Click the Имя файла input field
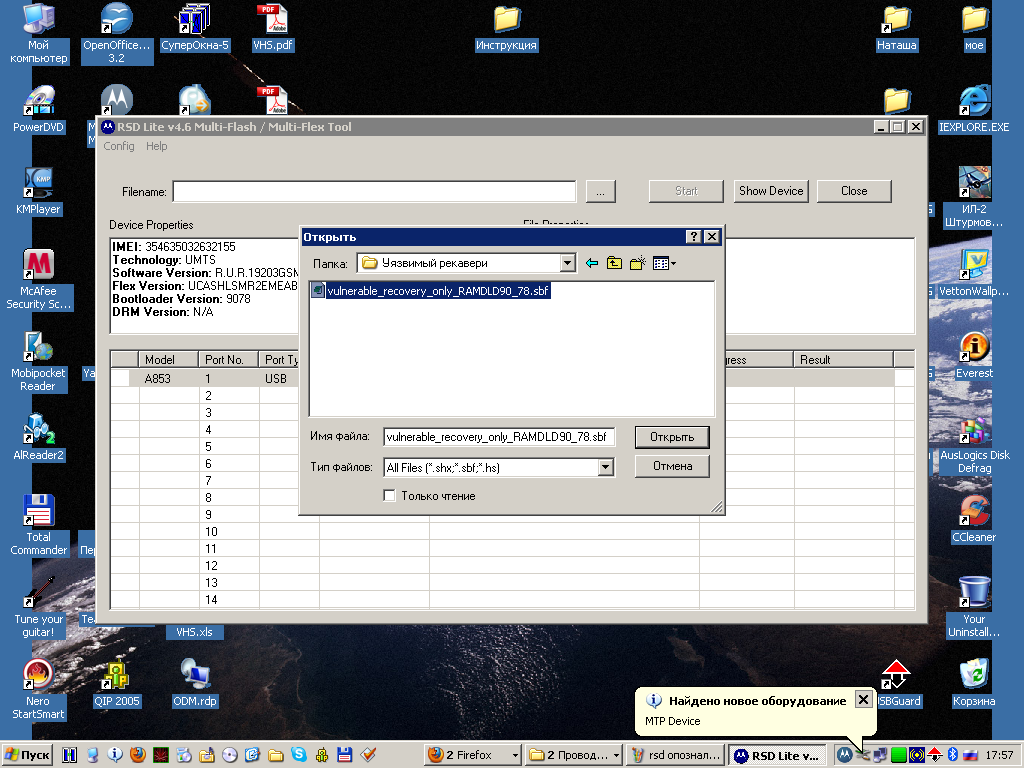The width and height of the screenshot is (1024, 768). tap(499, 437)
